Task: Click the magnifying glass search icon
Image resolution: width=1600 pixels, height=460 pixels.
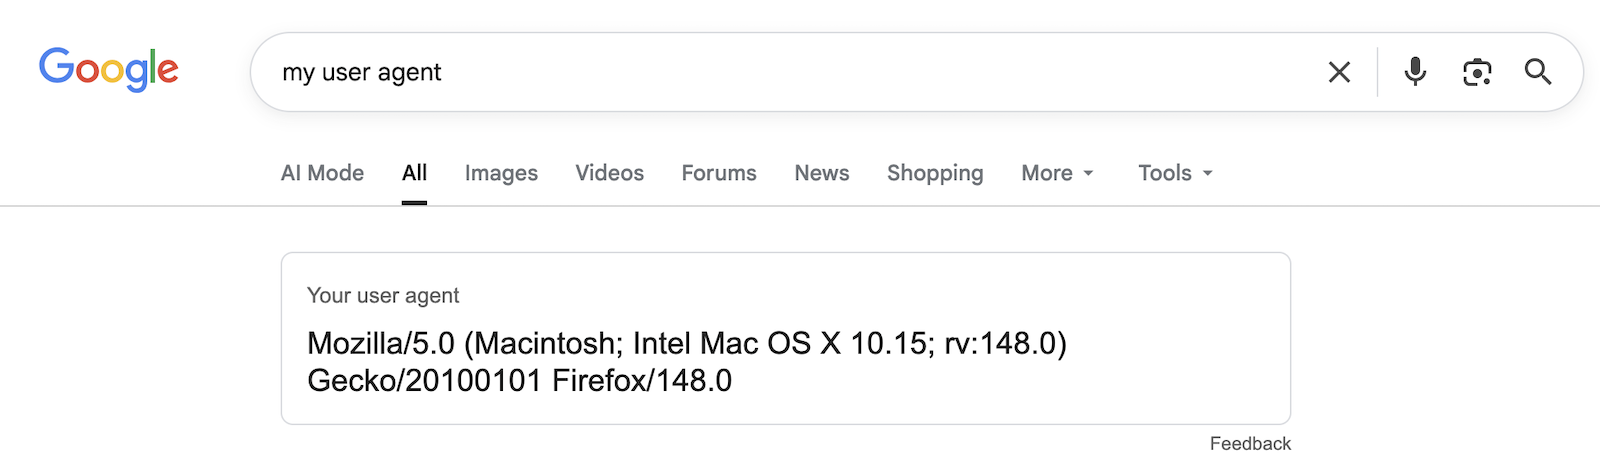Action: coord(1538,72)
